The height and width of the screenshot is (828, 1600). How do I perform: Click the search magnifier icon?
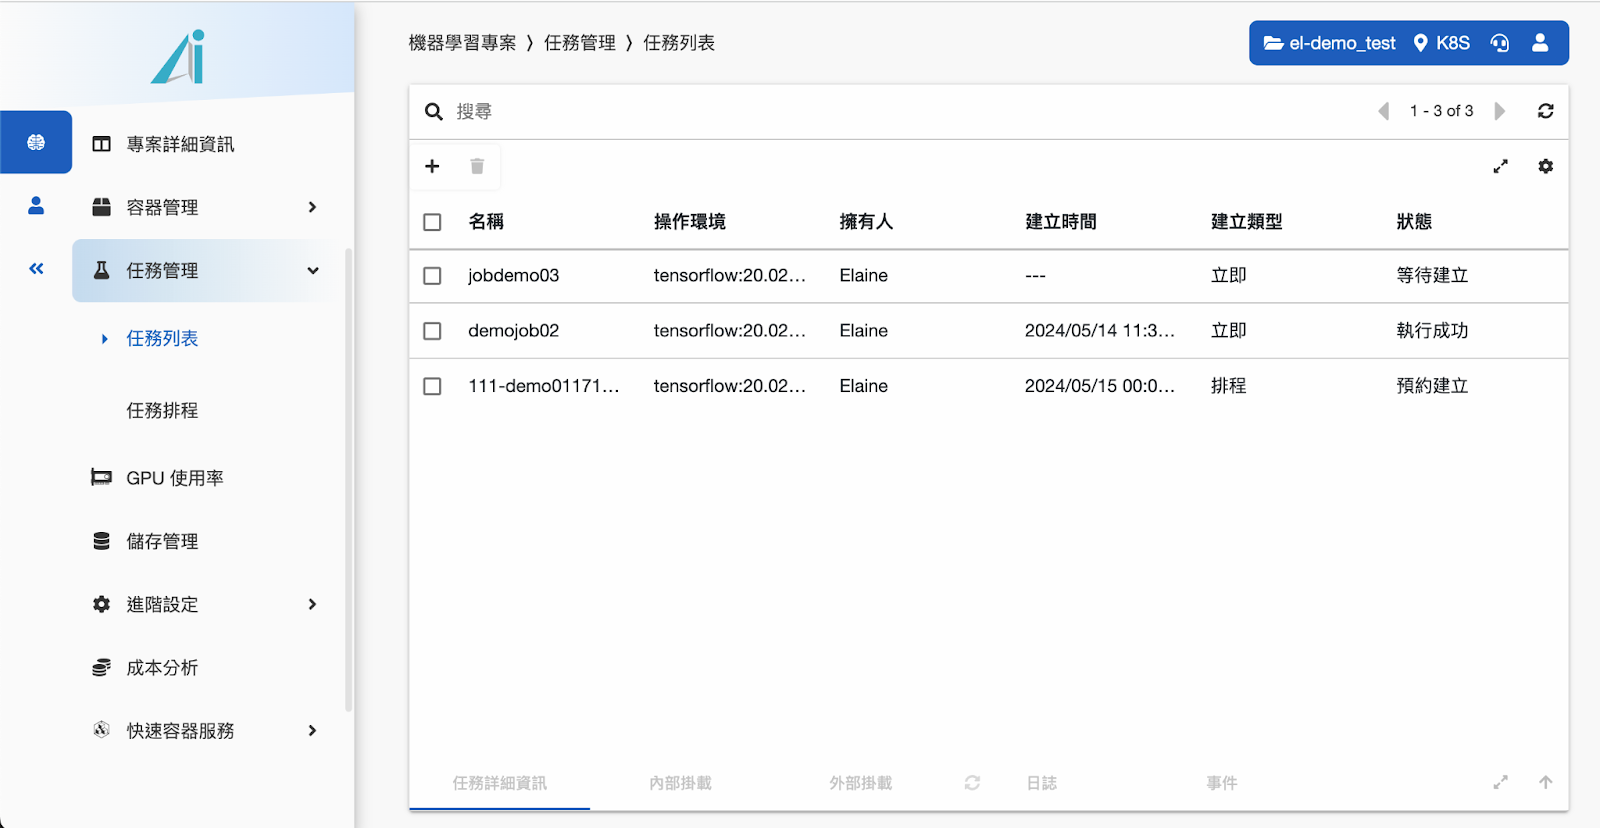click(433, 111)
